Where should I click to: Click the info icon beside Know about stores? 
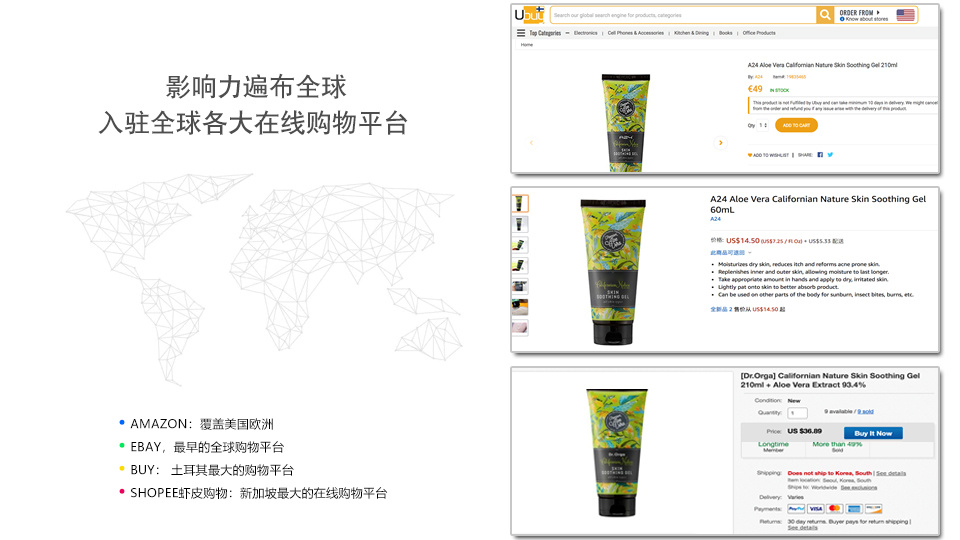[842, 19]
